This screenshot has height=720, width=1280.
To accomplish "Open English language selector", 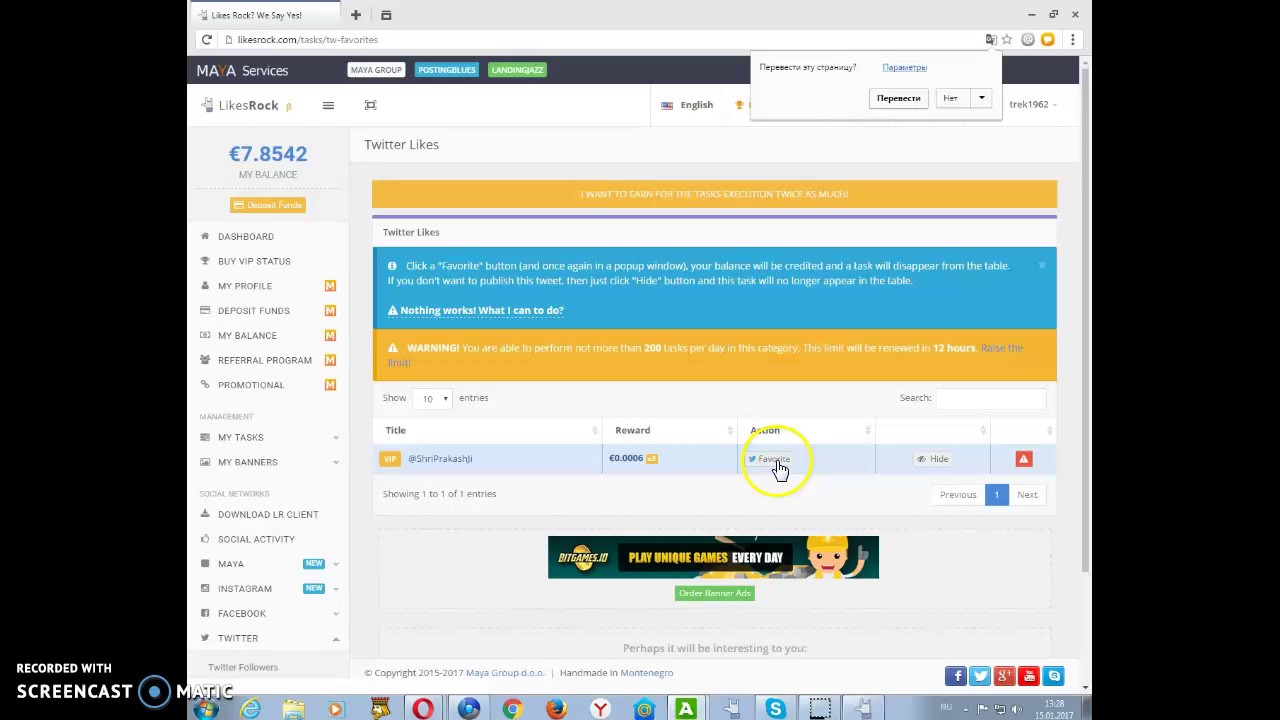I will pyautogui.click(x=687, y=105).
